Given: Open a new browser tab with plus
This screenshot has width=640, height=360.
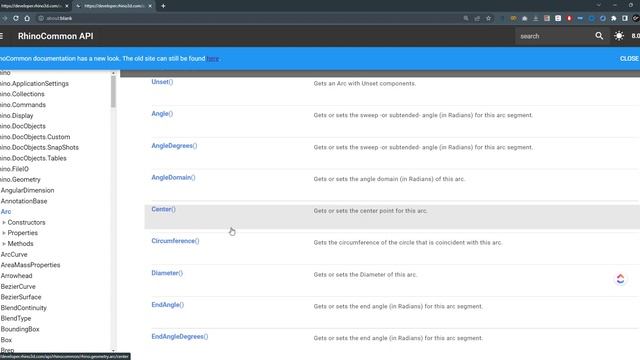Looking at the screenshot, I should [x=163, y=6].
